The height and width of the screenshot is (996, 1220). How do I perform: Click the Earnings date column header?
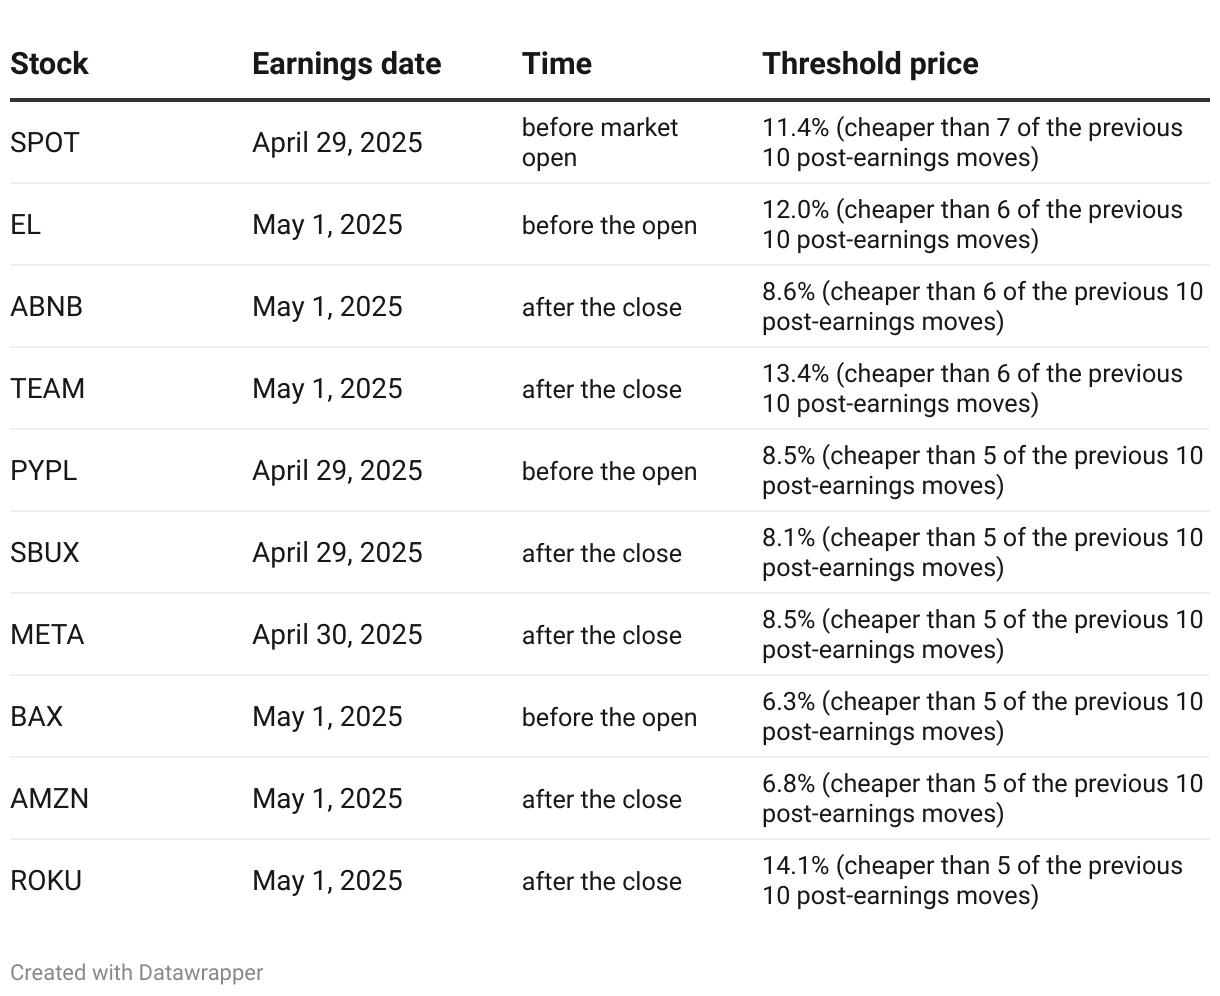(346, 64)
